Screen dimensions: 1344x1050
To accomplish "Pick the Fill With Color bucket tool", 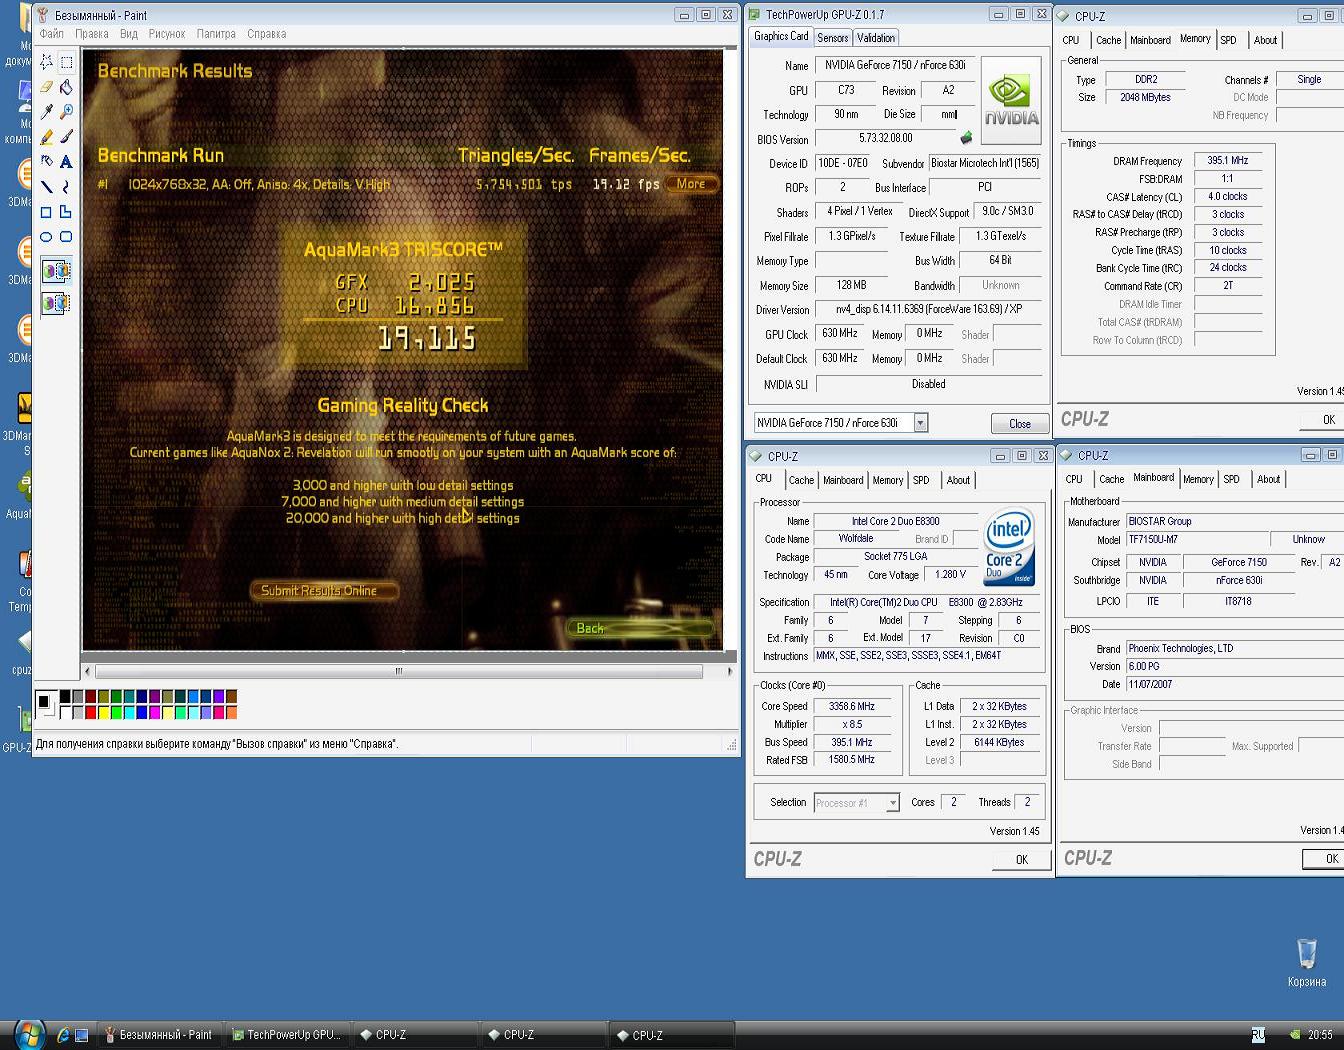I will pos(66,87).
